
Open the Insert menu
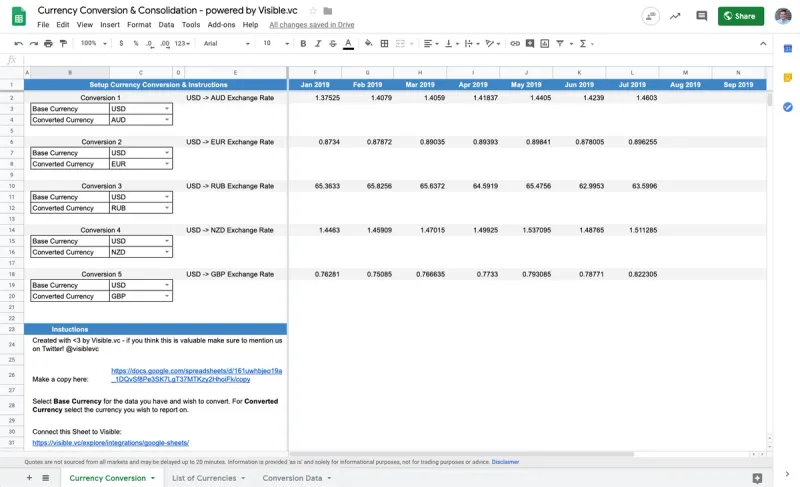pos(110,24)
